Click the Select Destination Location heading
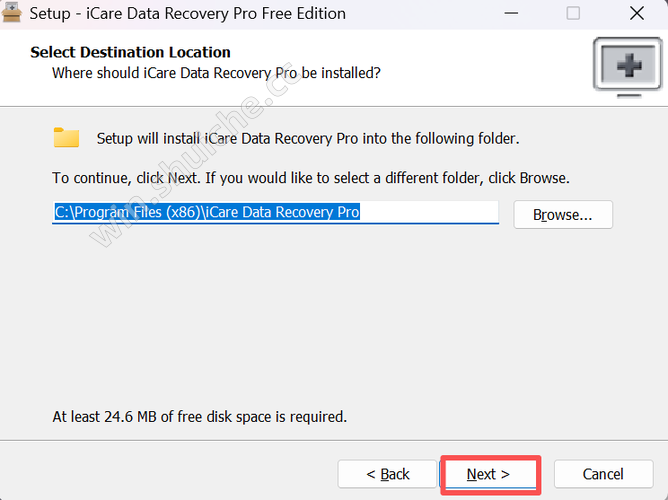 point(131,52)
